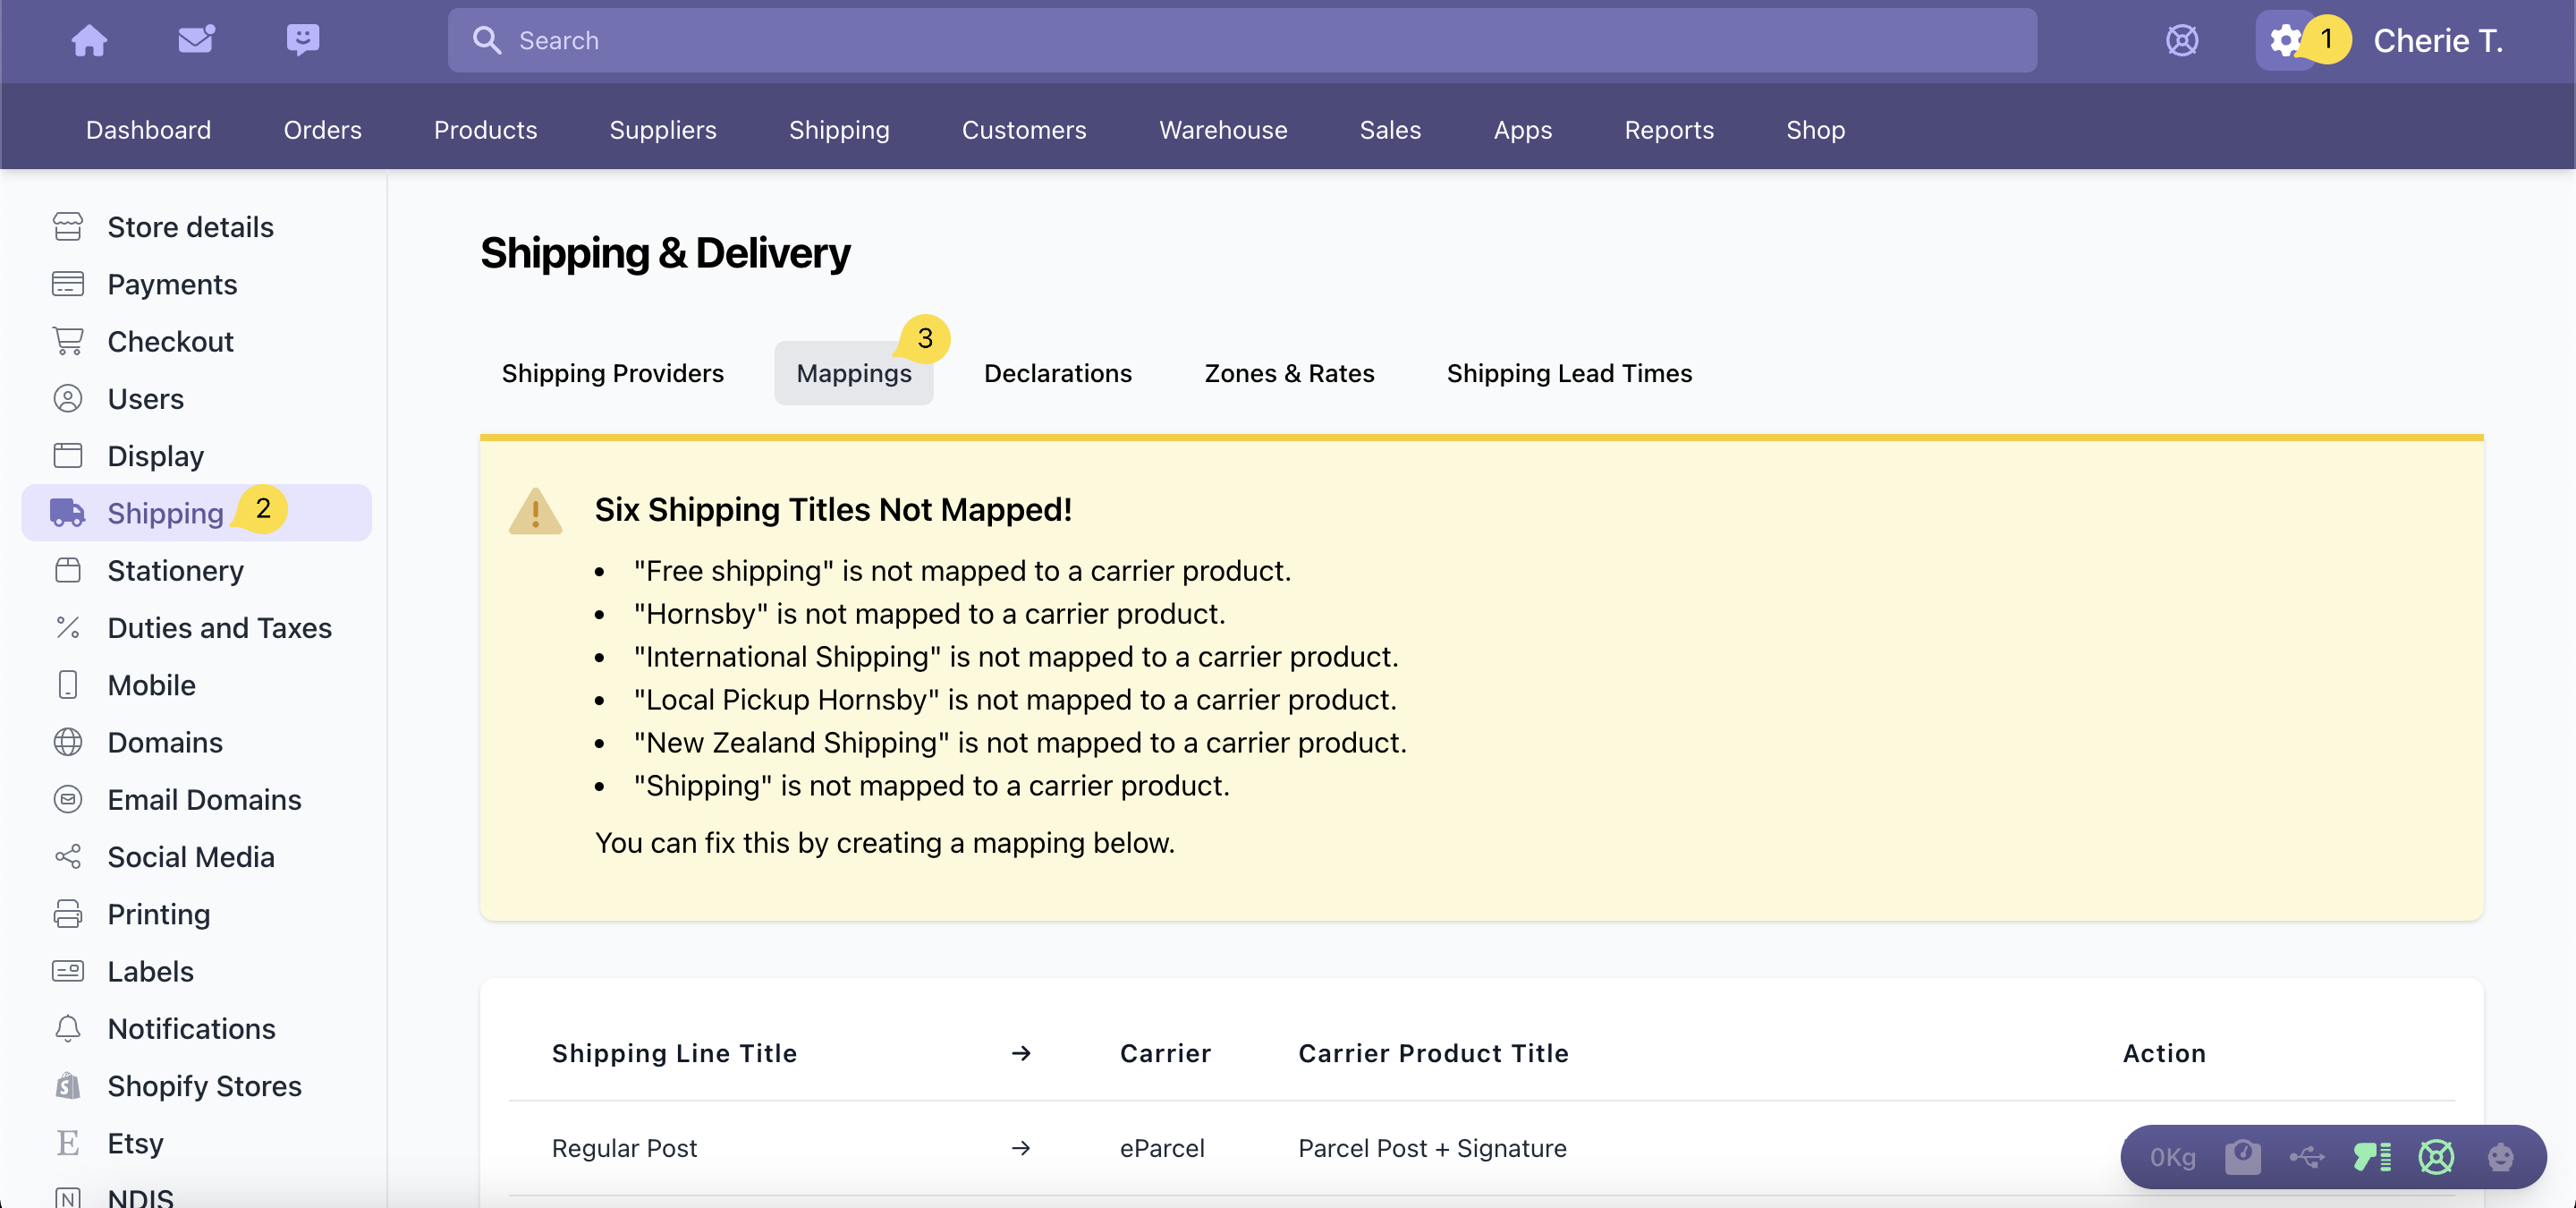
Task: Open the chat smiley message icon
Action: point(302,40)
